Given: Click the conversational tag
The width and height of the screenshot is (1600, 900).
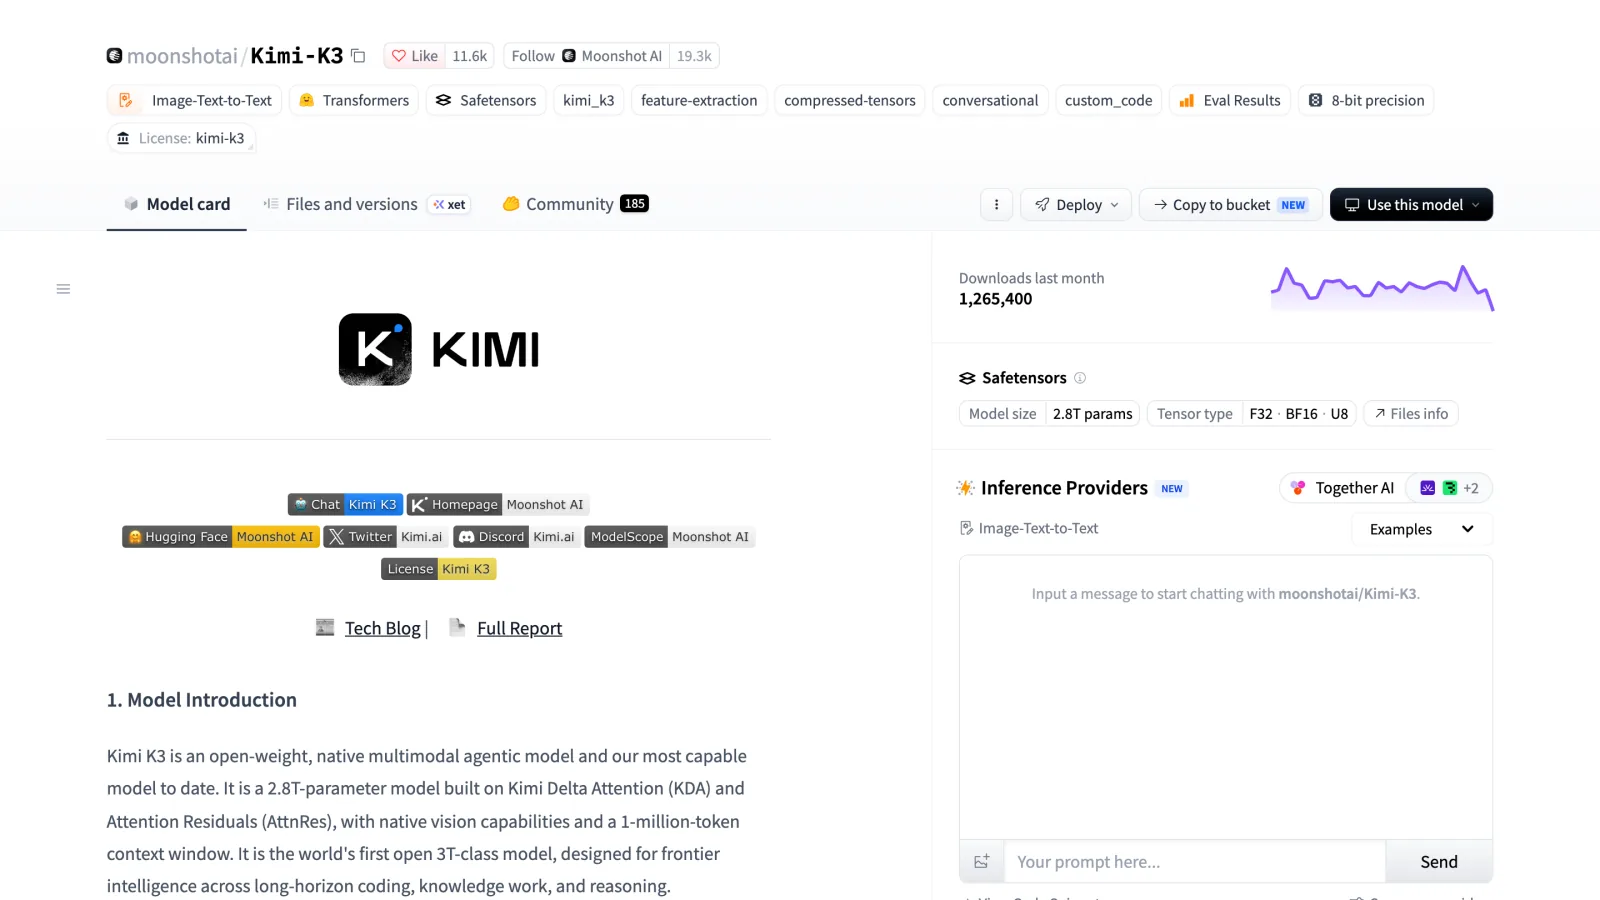Looking at the screenshot, I should [x=990, y=101].
